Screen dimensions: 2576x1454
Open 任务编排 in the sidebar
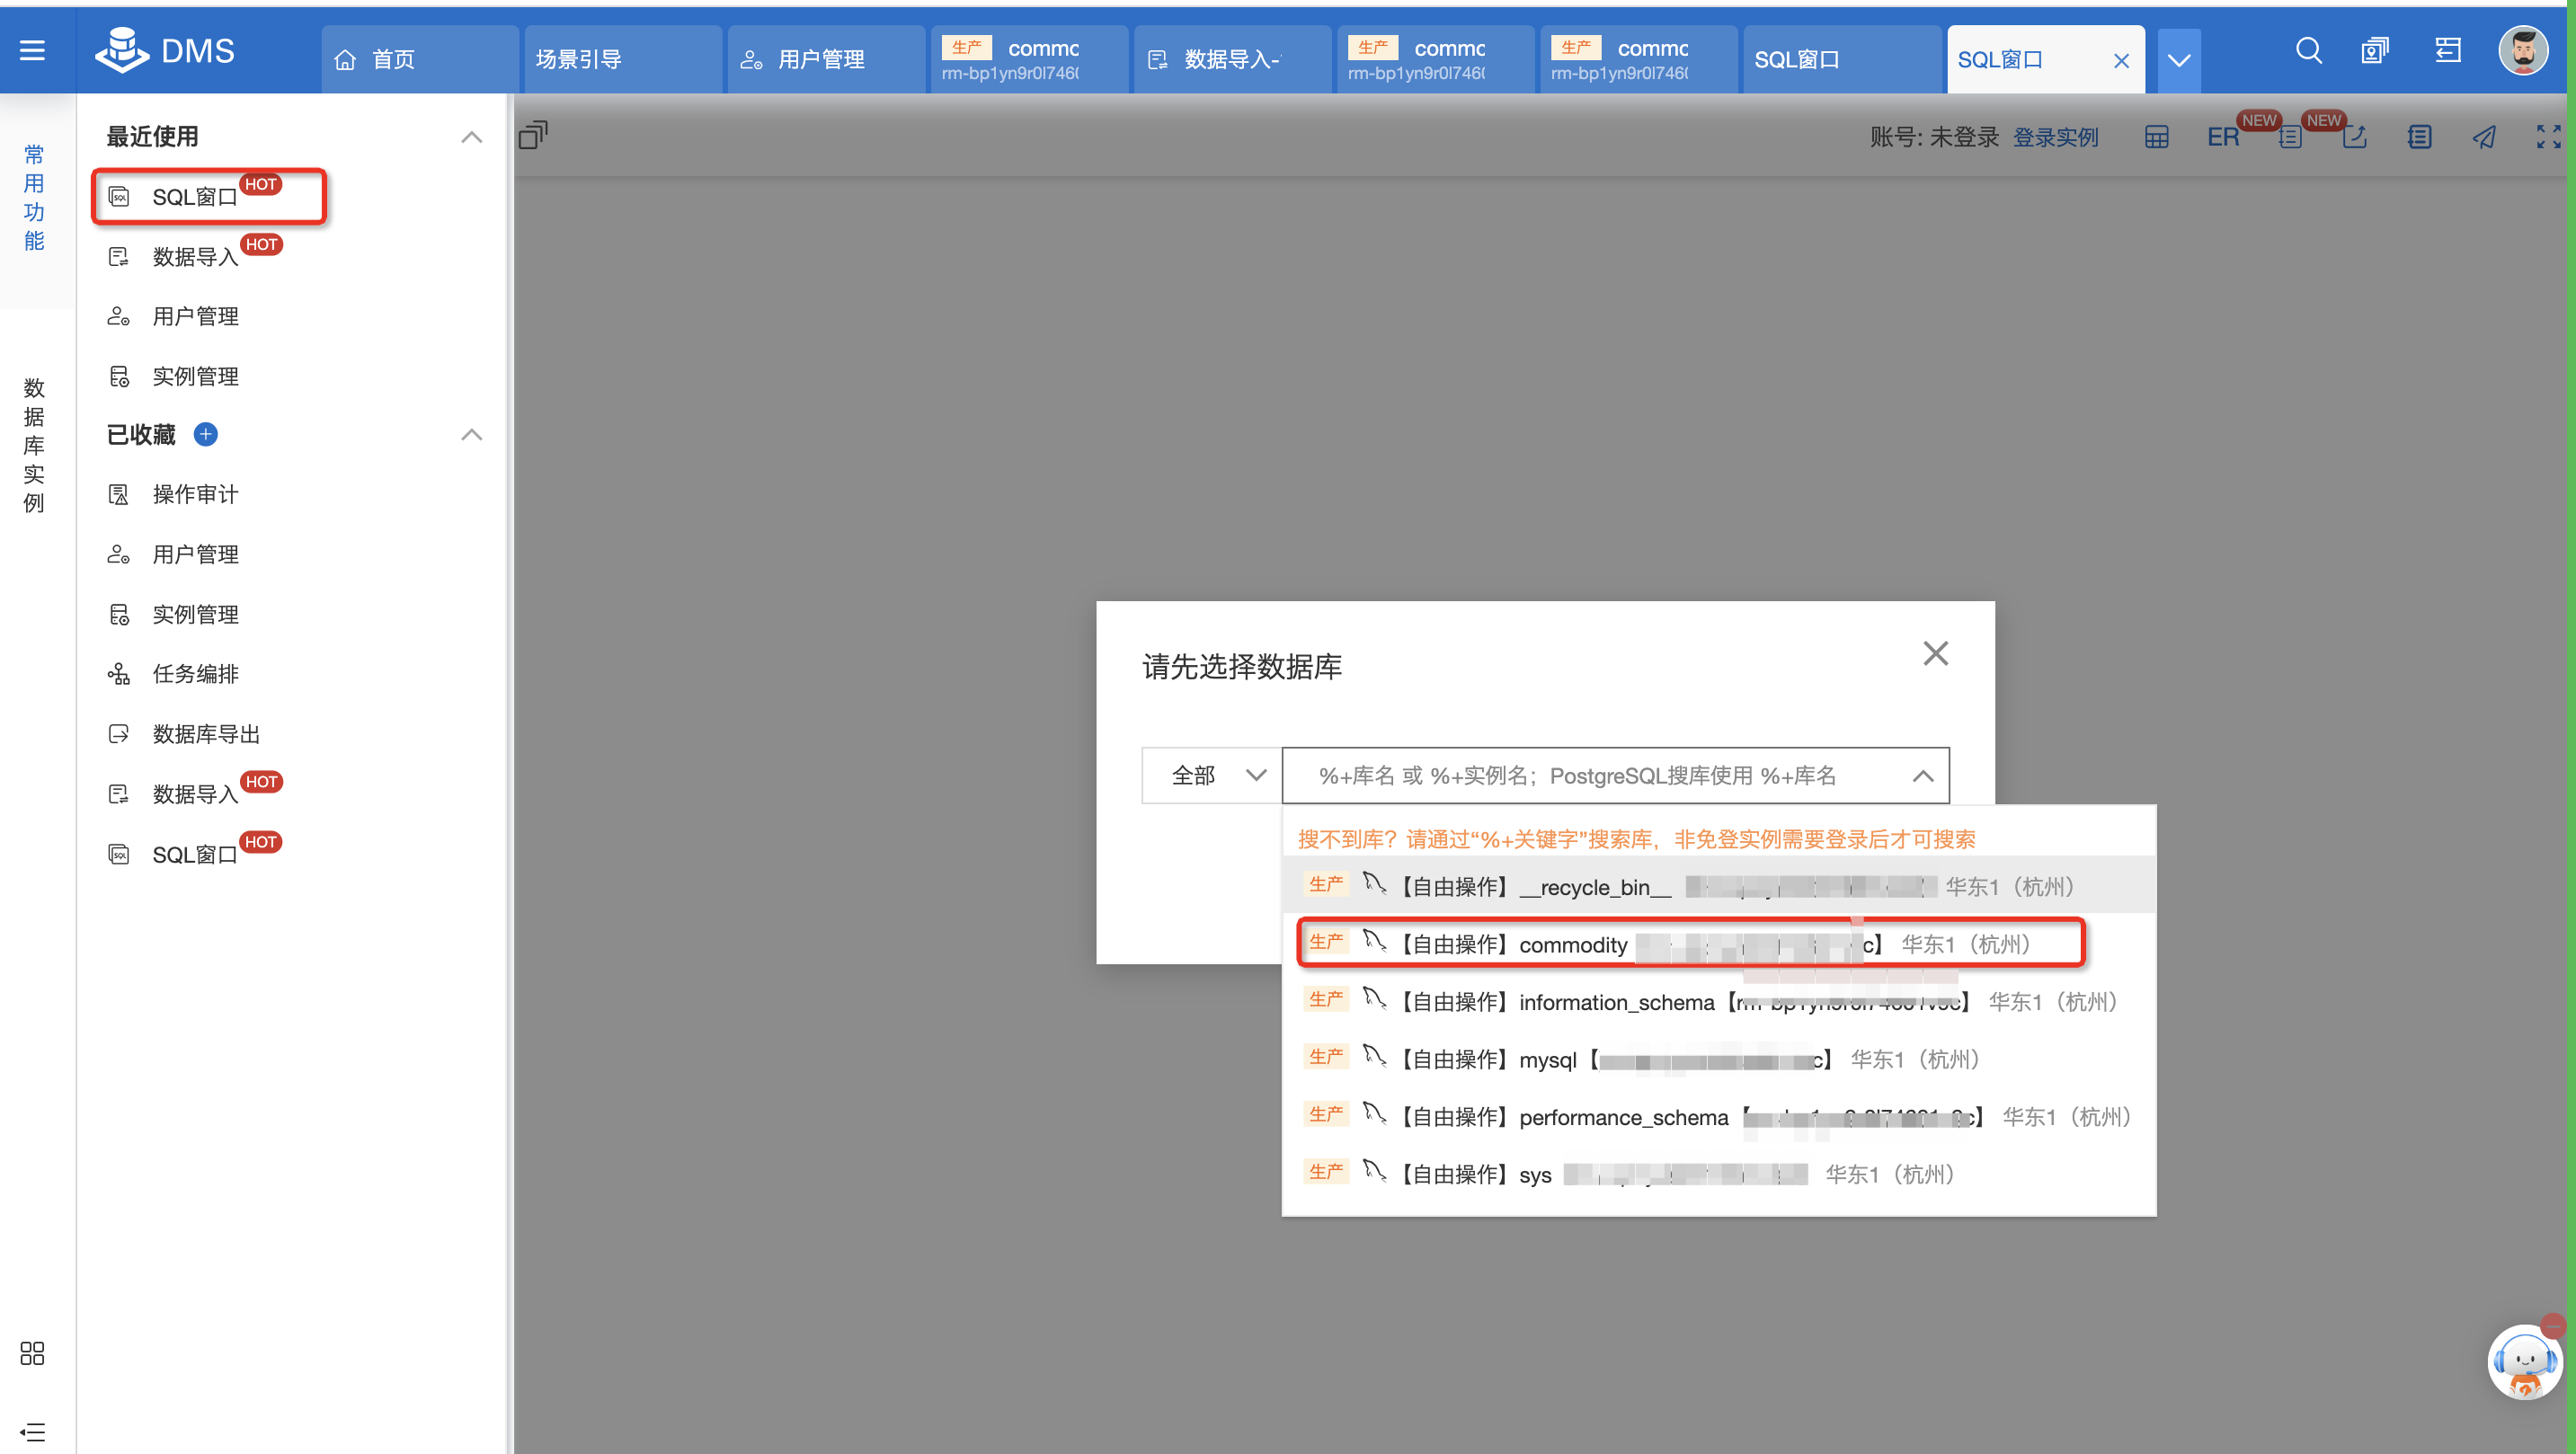pyautogui.click(x=195, y=674)
